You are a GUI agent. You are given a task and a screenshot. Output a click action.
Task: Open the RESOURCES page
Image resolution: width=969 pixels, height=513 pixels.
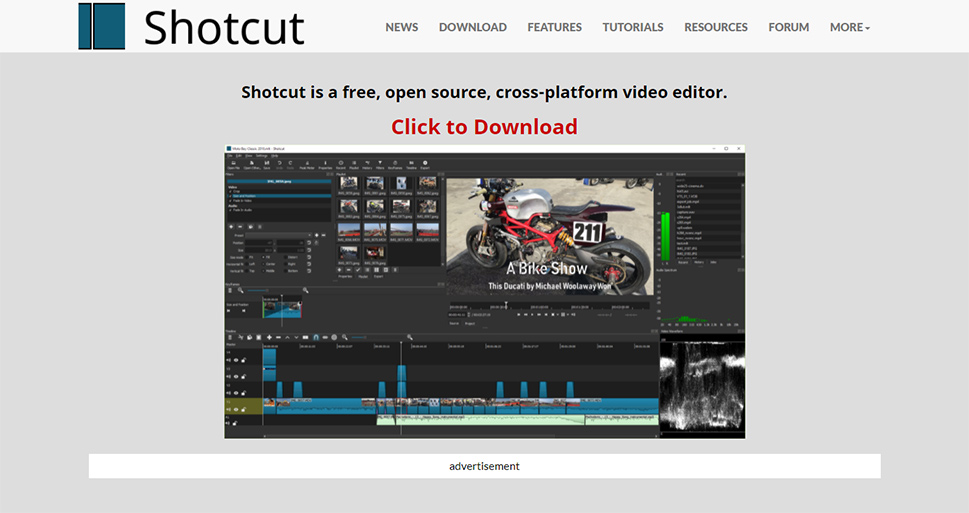tap(716, 27)
